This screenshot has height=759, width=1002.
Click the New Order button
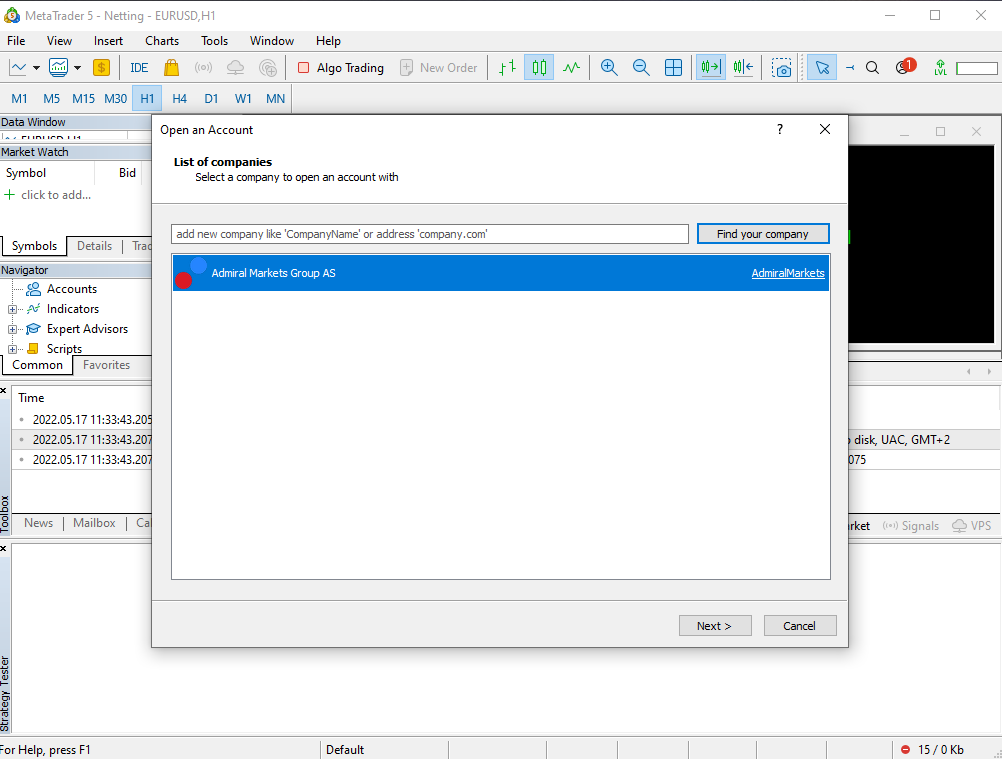439,68
